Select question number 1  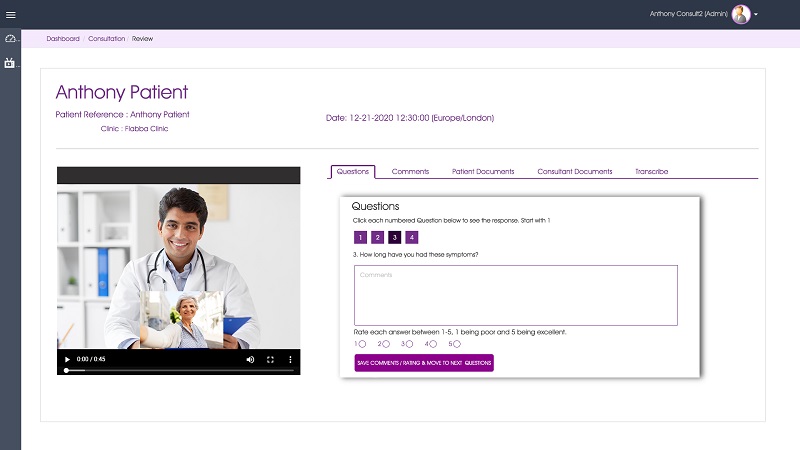(360, 237)
